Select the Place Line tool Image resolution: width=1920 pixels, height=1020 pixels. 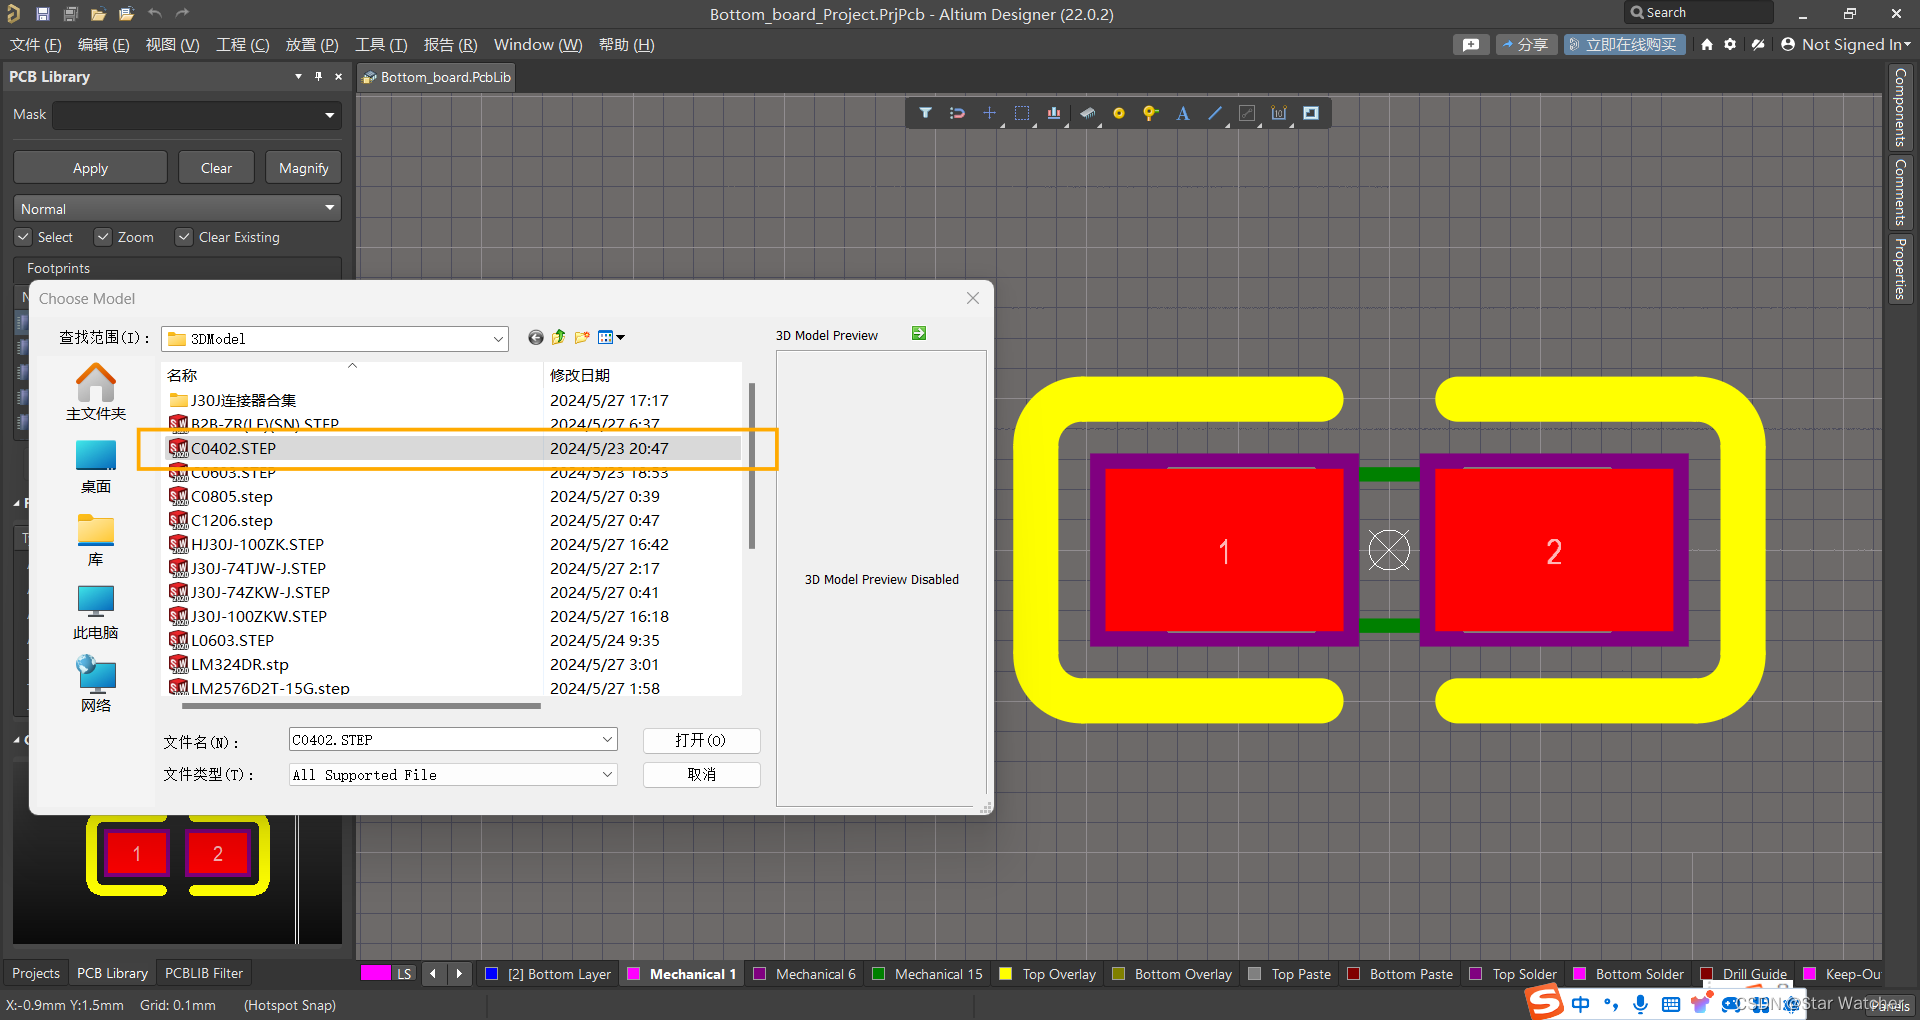[1215, 113]
